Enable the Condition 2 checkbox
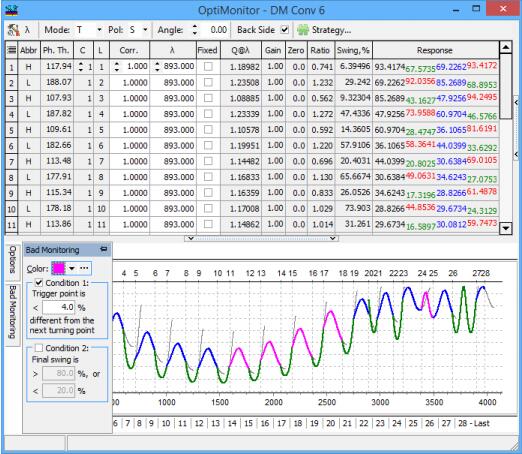The image size is (522, 454). pyautogui.click(x=39, y=348)
